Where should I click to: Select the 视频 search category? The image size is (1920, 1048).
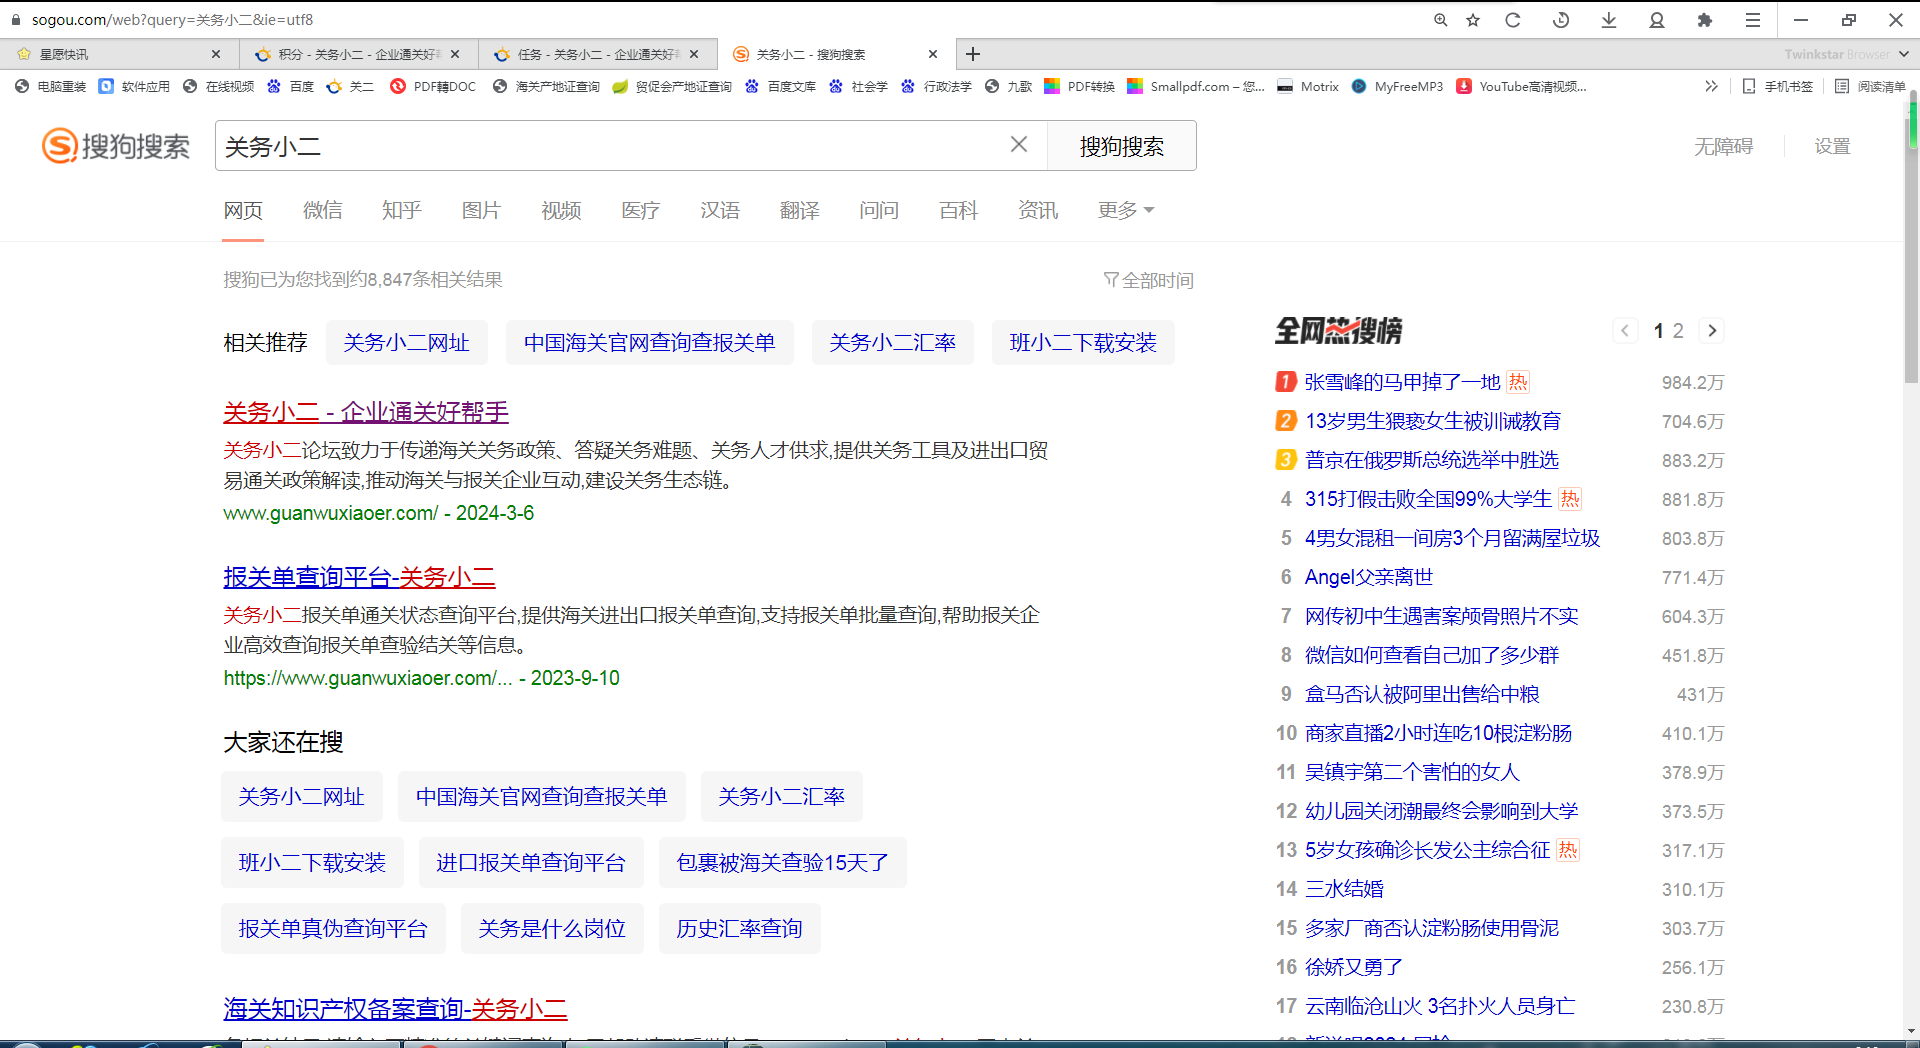click(561, 210)
